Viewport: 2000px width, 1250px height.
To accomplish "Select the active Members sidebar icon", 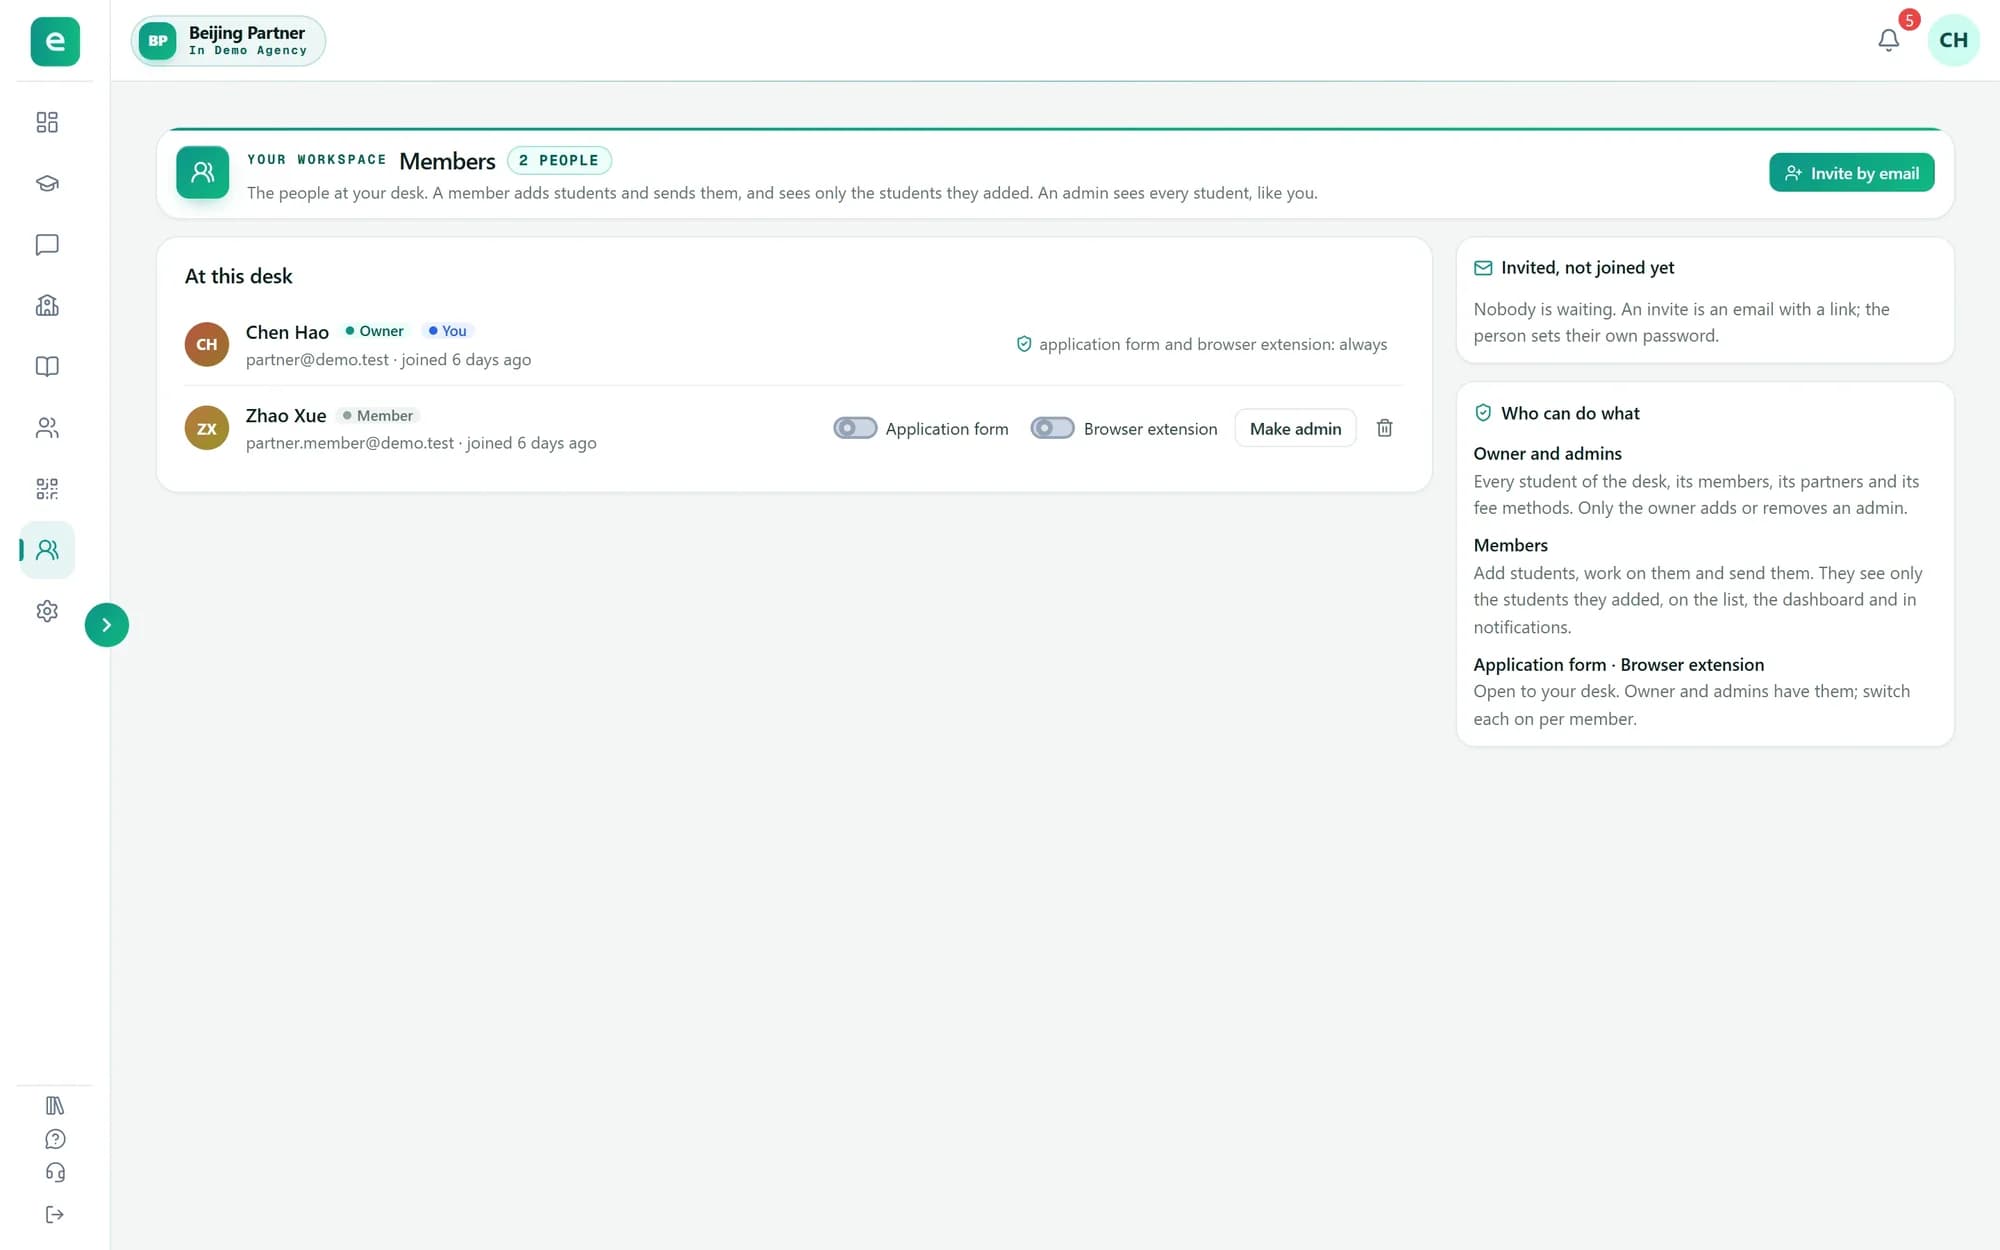I will (47, 550).
